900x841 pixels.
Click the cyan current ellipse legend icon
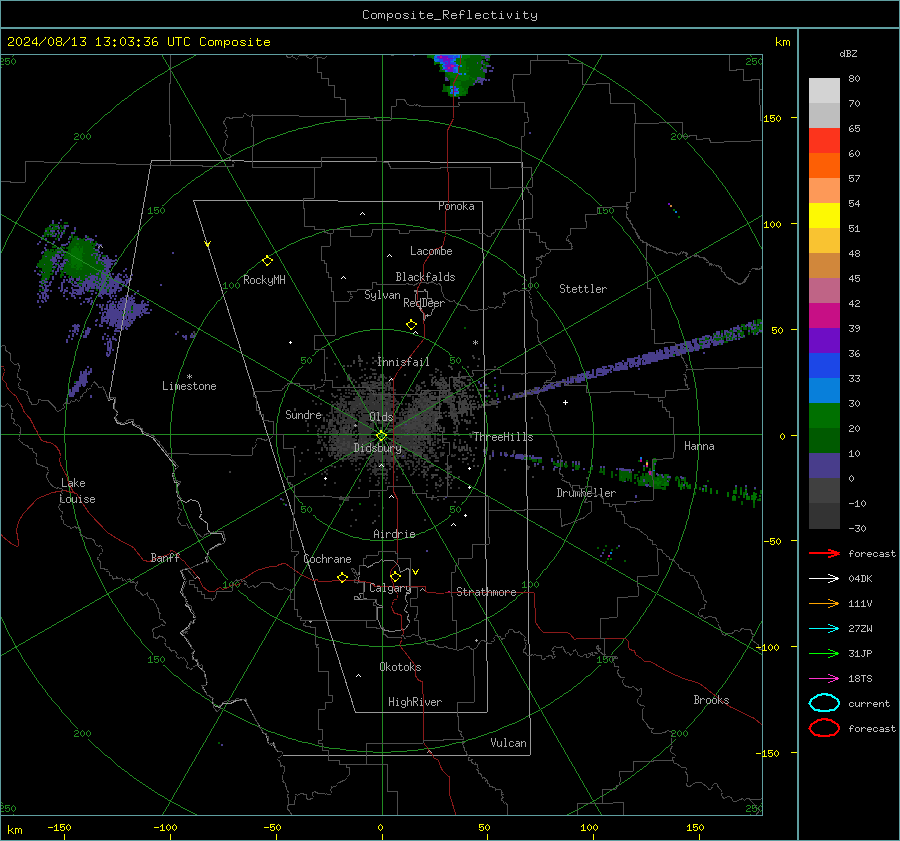(x=824, y=703)
